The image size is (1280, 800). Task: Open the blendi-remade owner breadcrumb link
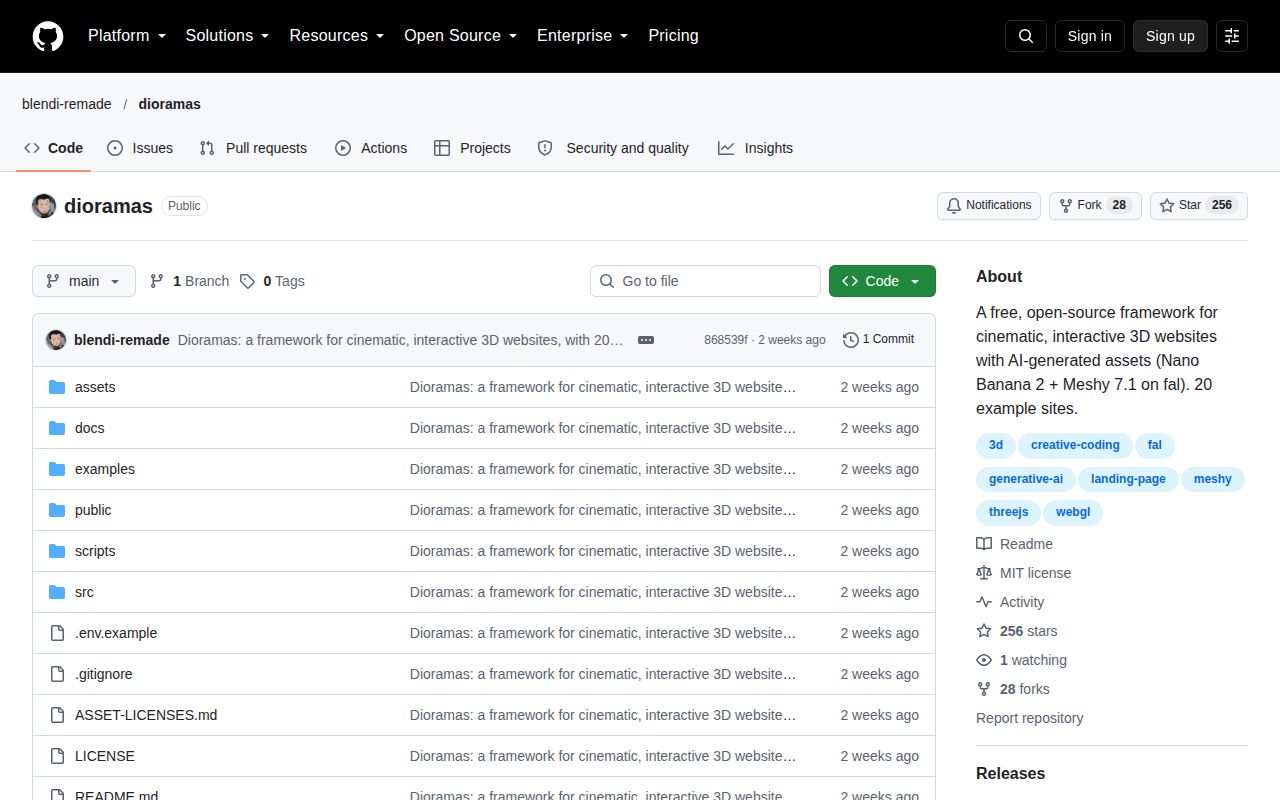67,104
